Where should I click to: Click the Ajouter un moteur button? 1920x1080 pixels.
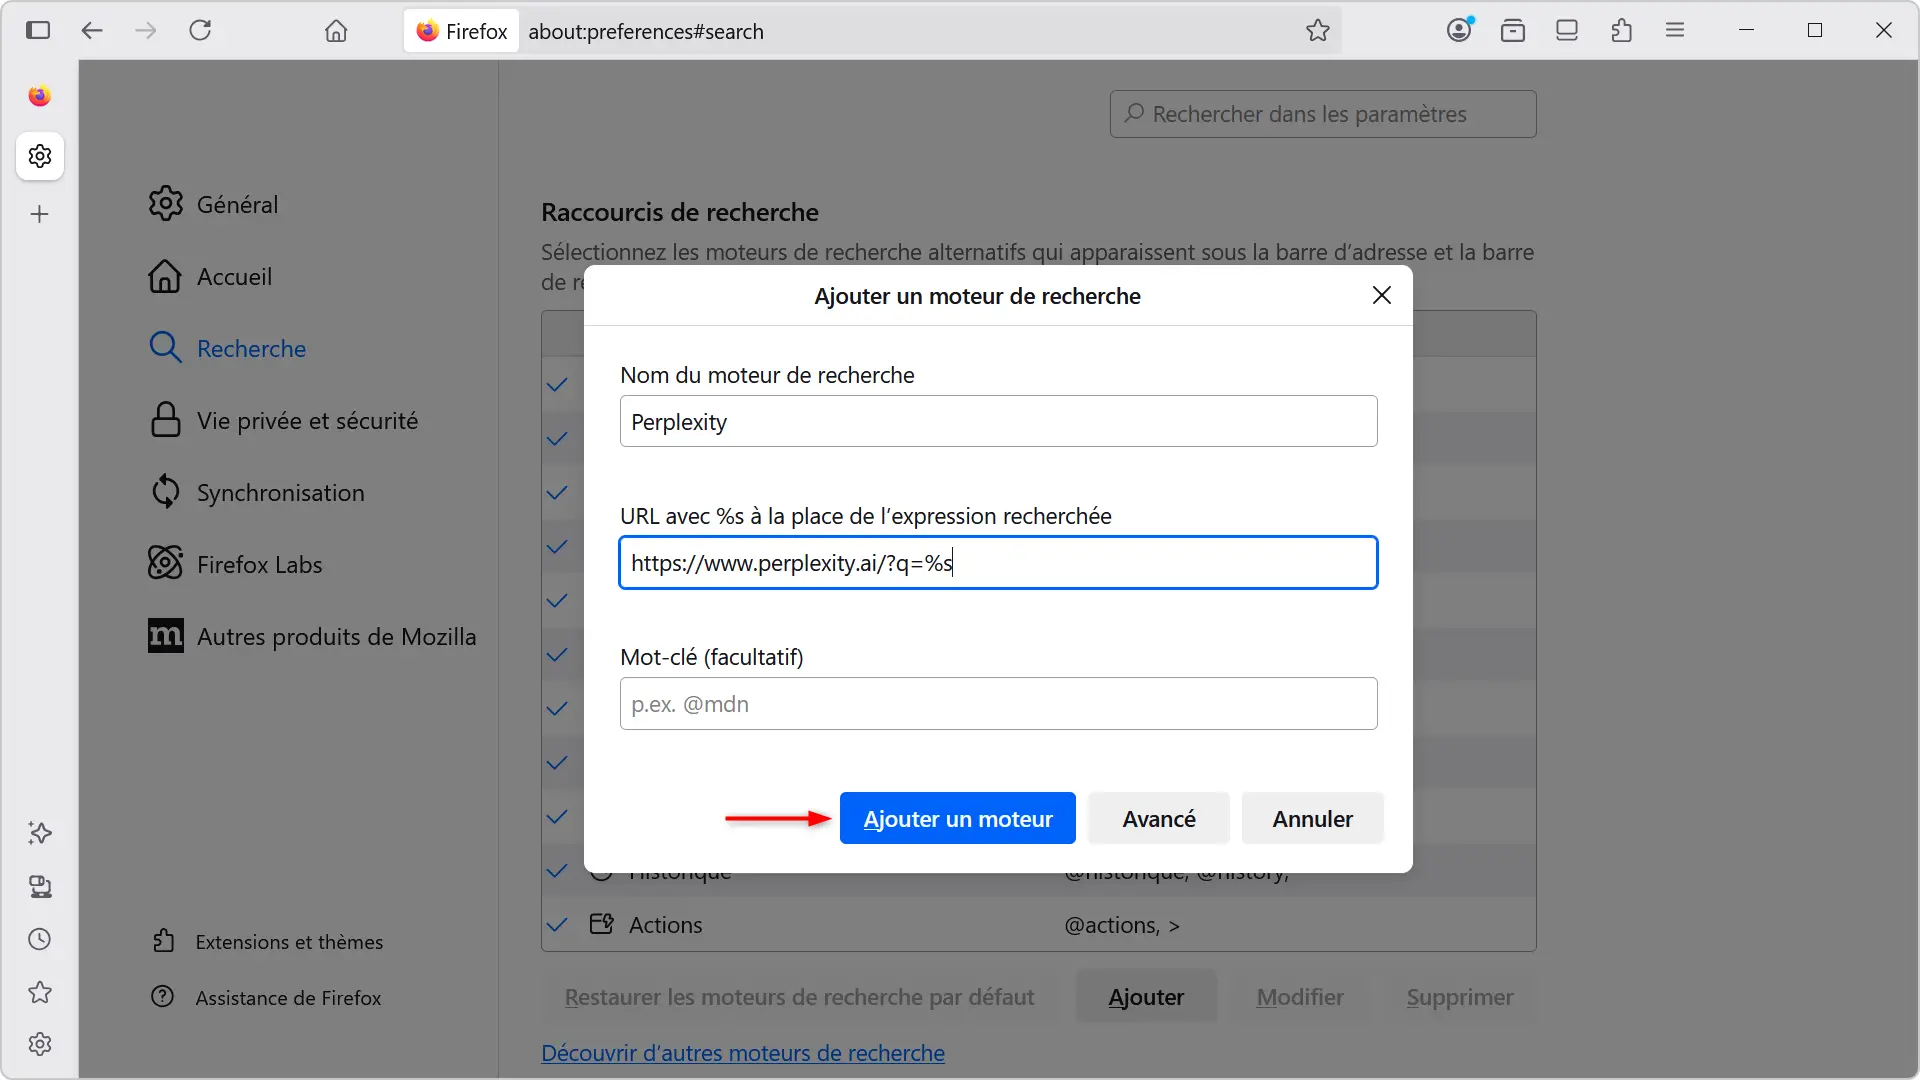[957, 819]
